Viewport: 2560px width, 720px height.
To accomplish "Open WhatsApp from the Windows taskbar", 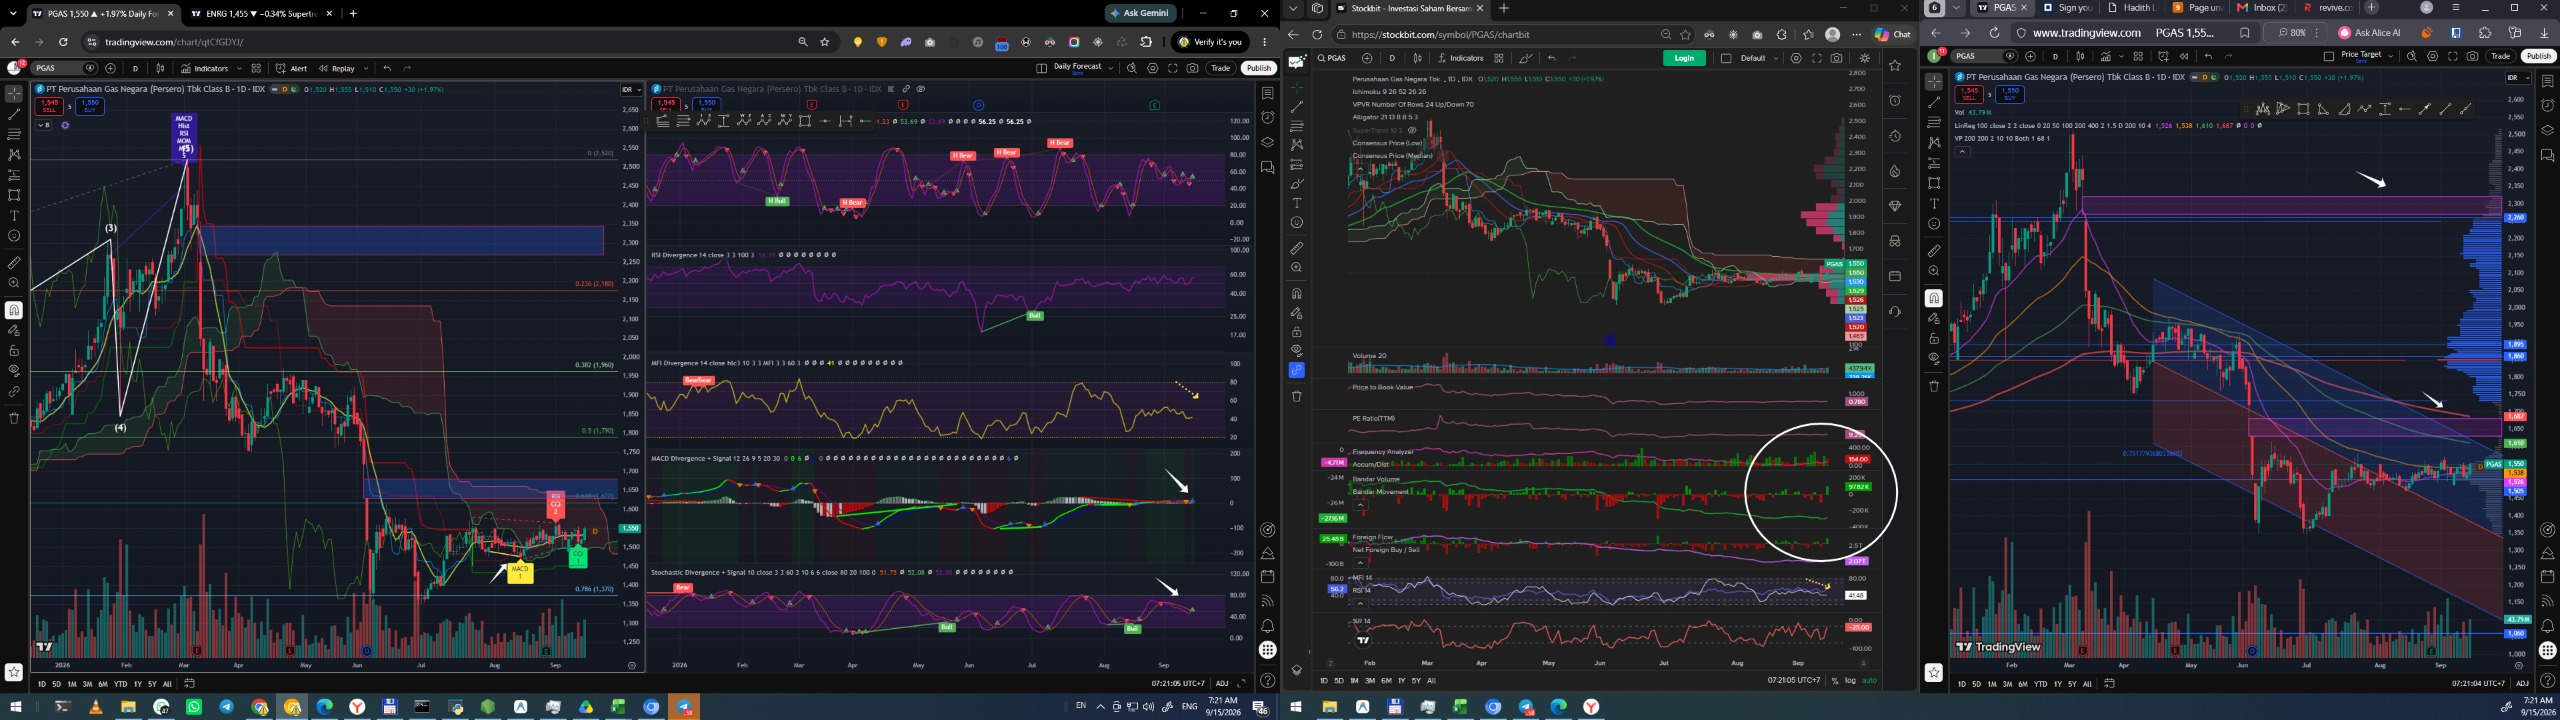I will 194,707.
